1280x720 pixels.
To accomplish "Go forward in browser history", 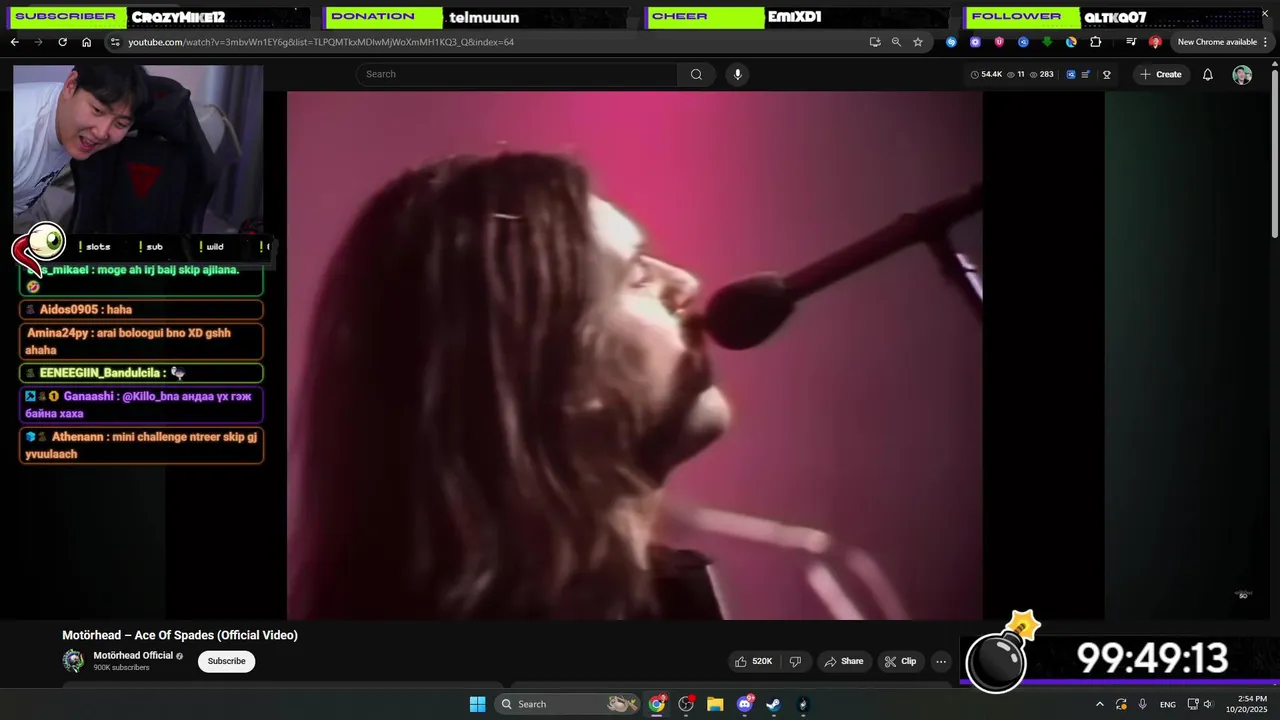I will point(38,42).
